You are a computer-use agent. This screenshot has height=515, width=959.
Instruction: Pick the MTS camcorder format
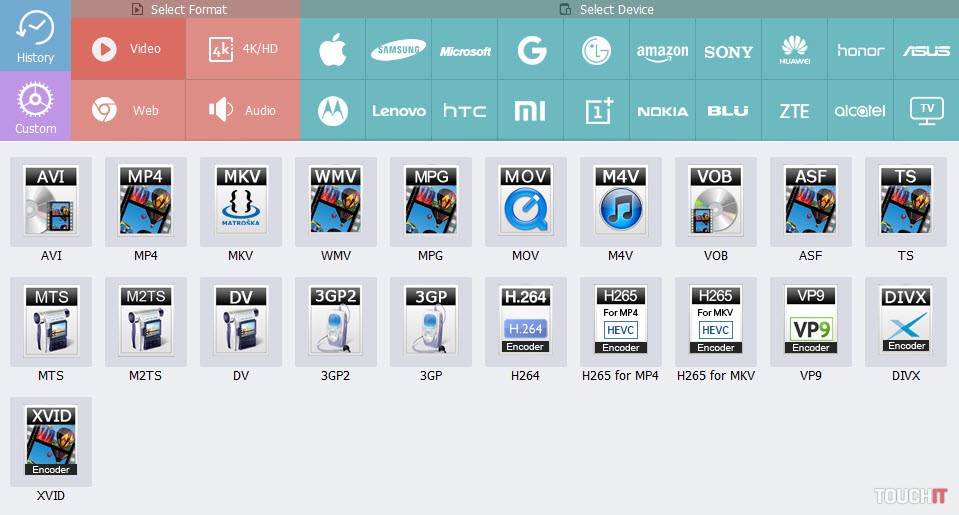pos(51,322)
